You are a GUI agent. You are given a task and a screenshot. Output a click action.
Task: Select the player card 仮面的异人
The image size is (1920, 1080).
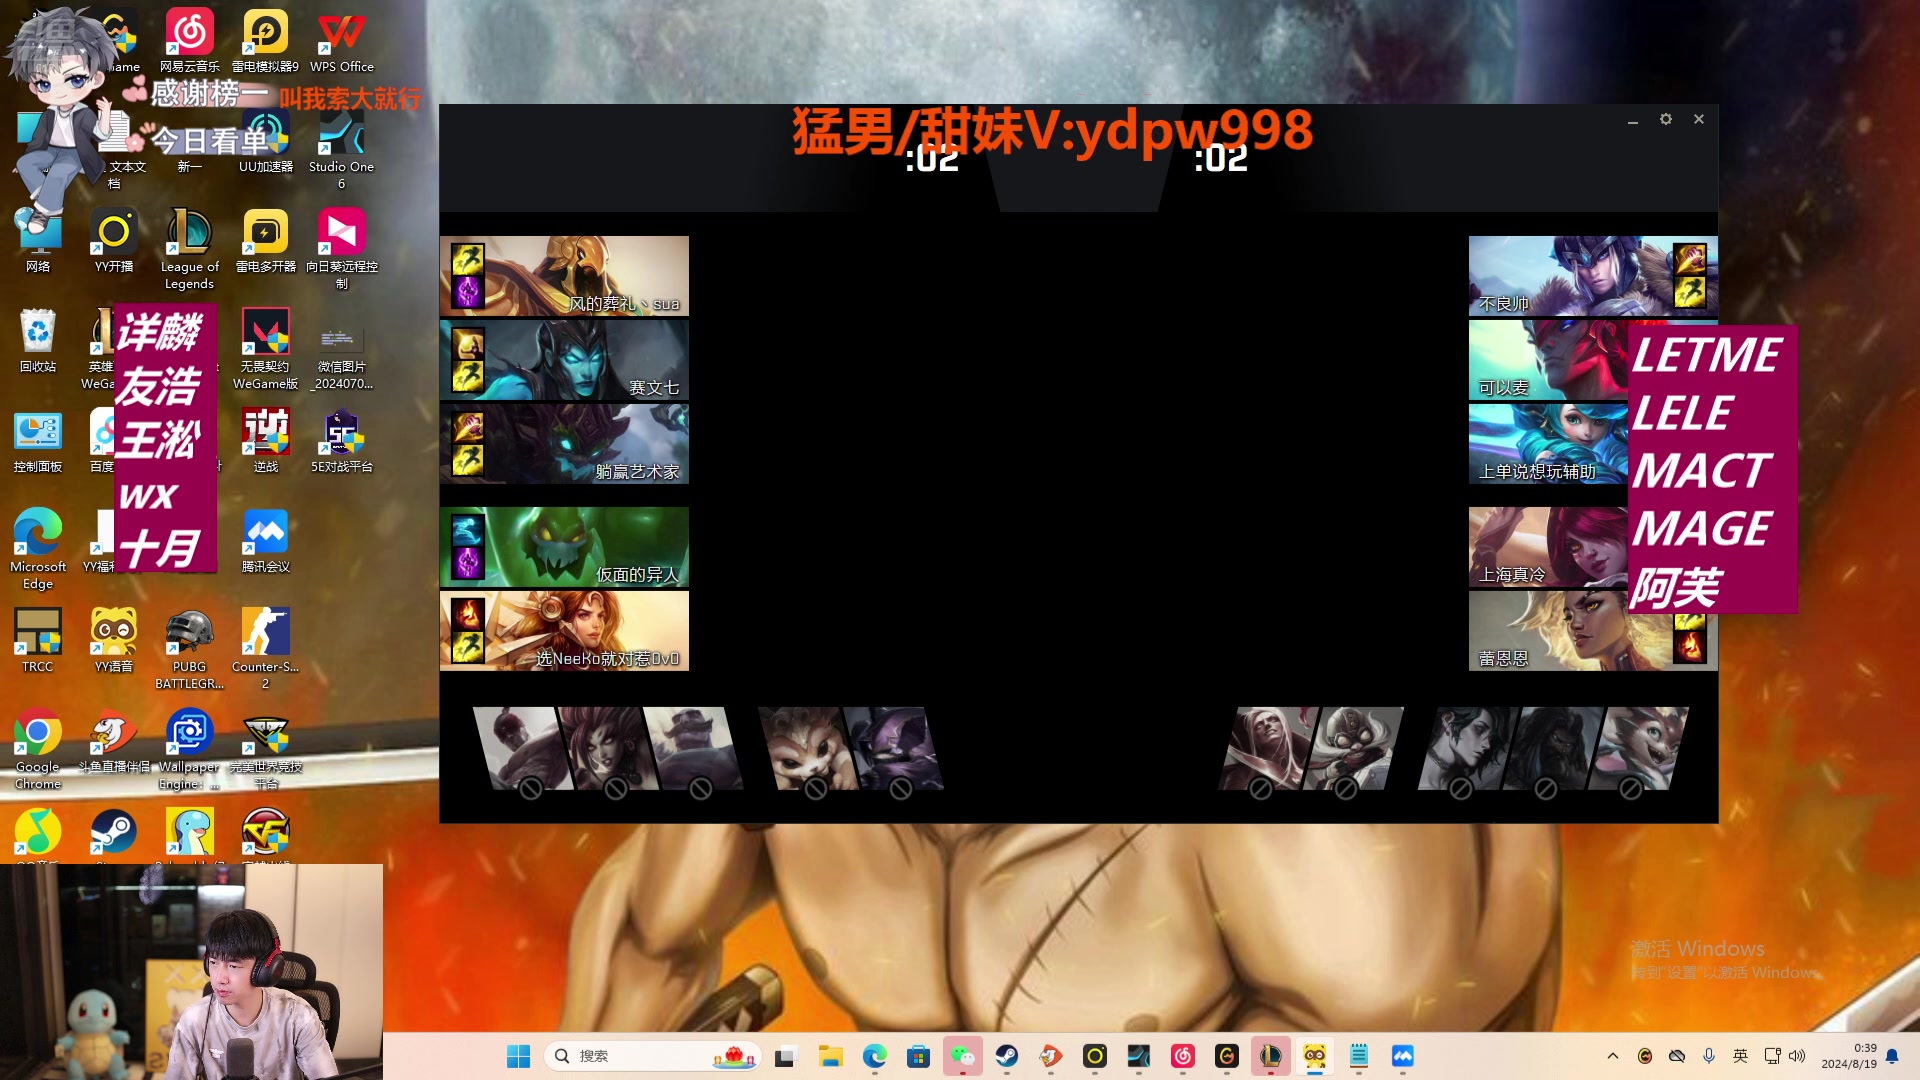click(x=564, y=547)
